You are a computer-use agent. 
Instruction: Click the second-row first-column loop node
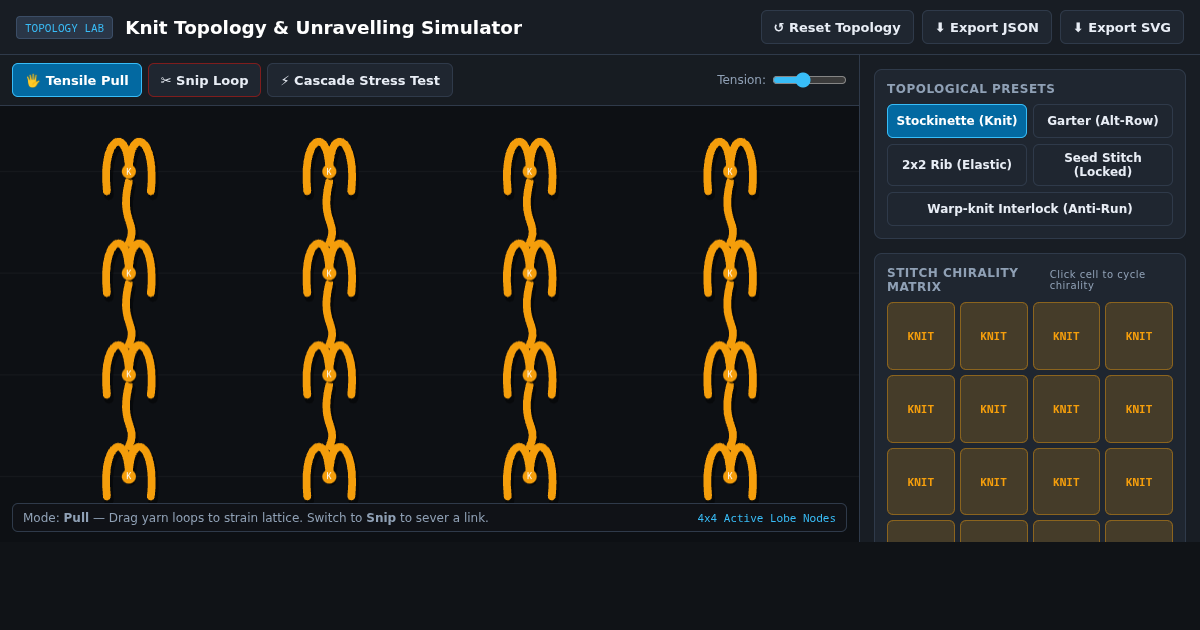pyautogui.click(x=129, y=273)
